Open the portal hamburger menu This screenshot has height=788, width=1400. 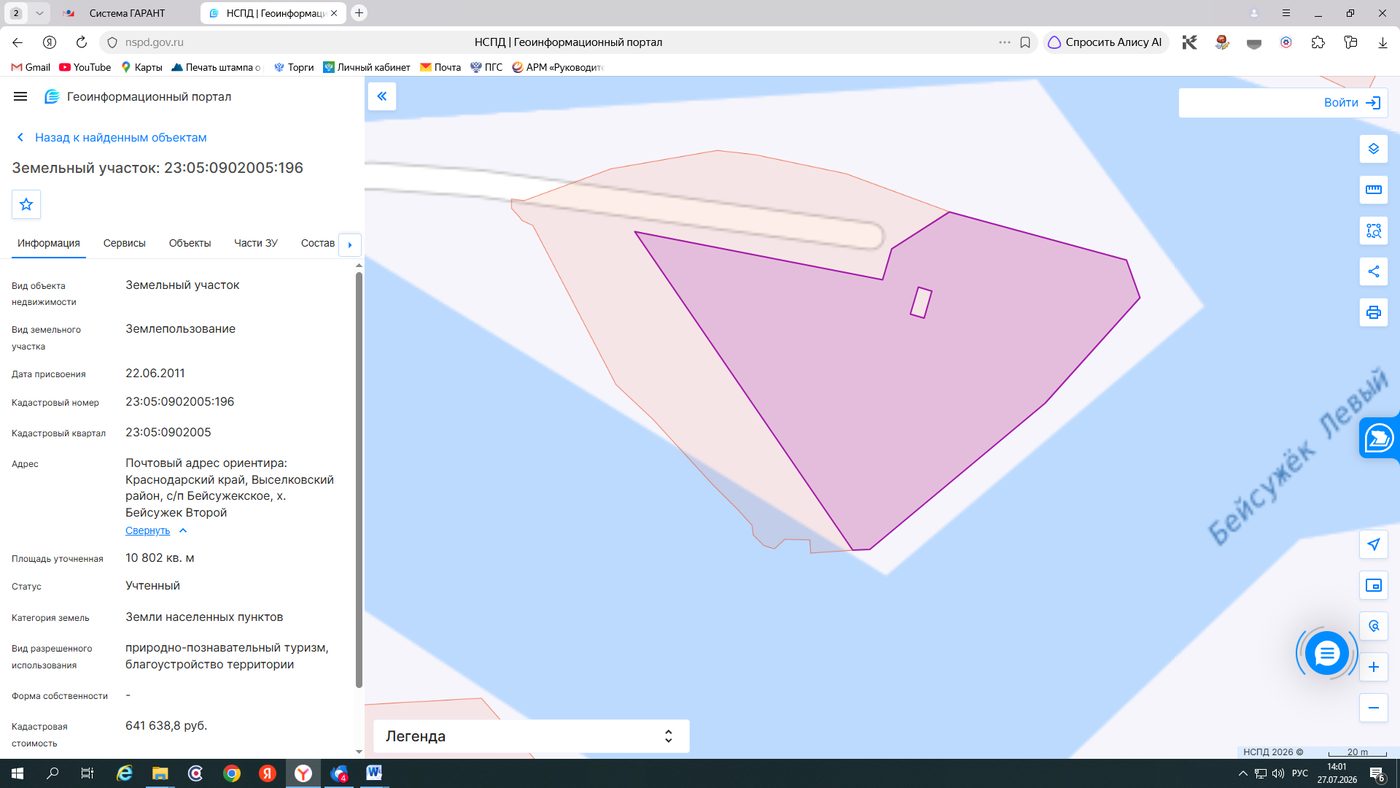tap(20, 97)
